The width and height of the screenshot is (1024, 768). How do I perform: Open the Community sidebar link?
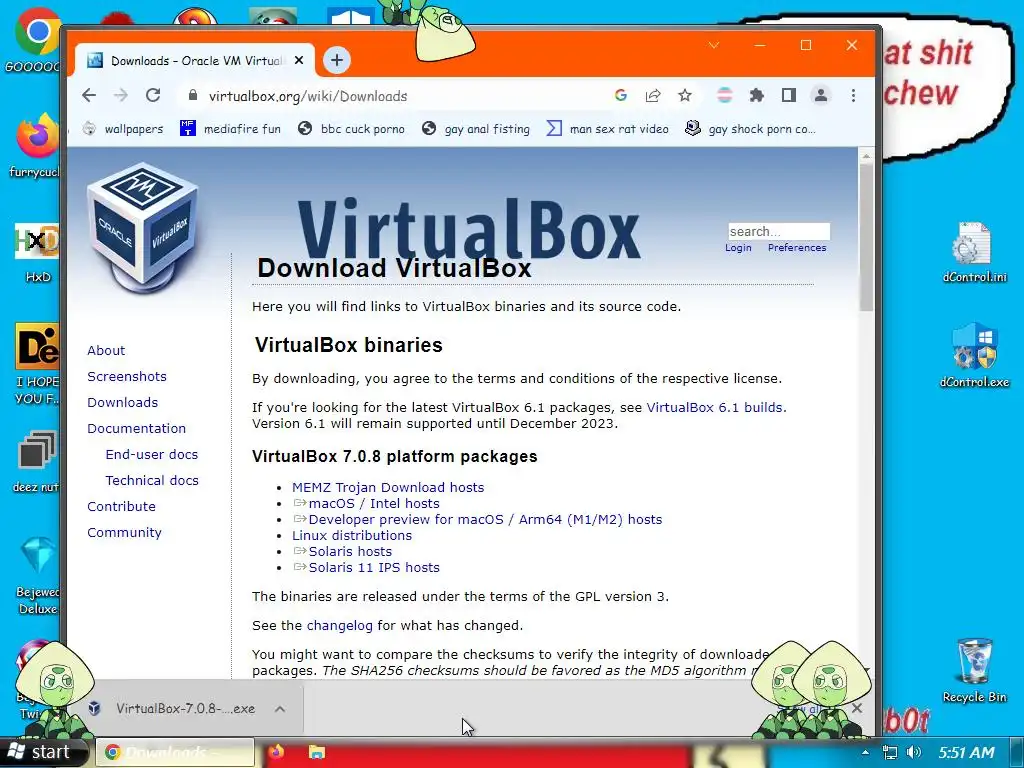[x=124, y=532]
